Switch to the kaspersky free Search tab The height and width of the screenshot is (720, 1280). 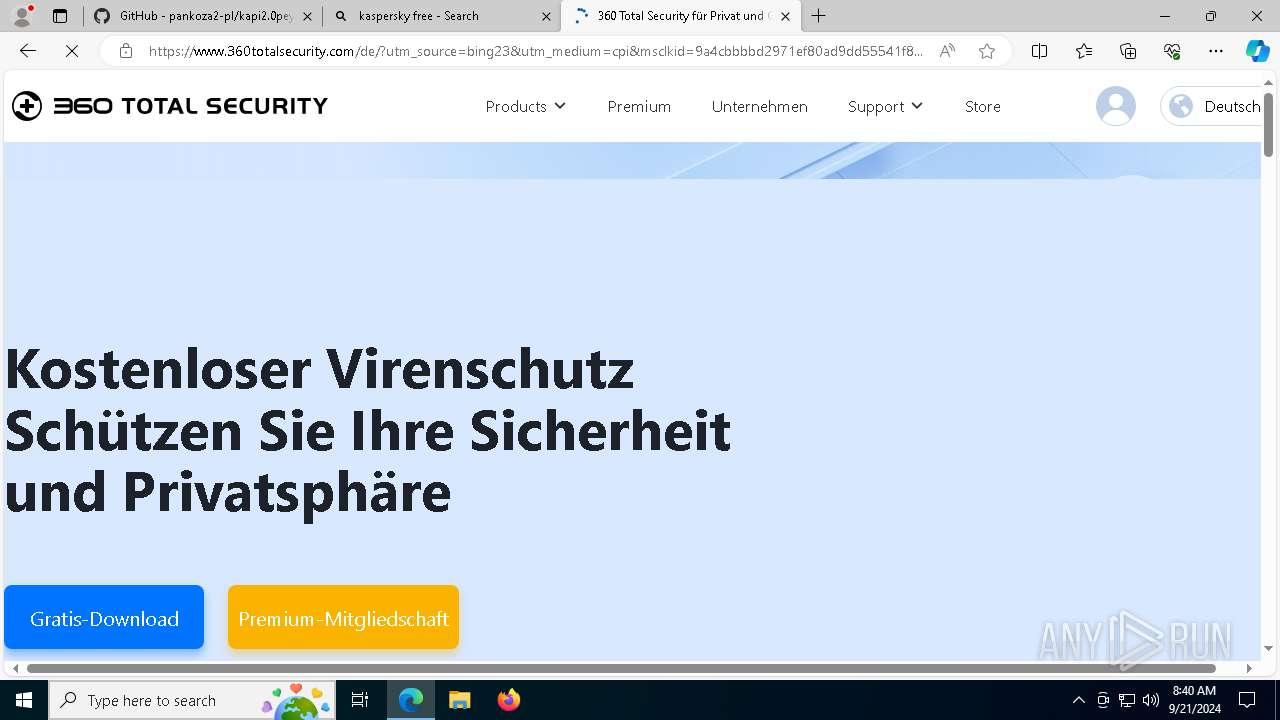(441, 16)
